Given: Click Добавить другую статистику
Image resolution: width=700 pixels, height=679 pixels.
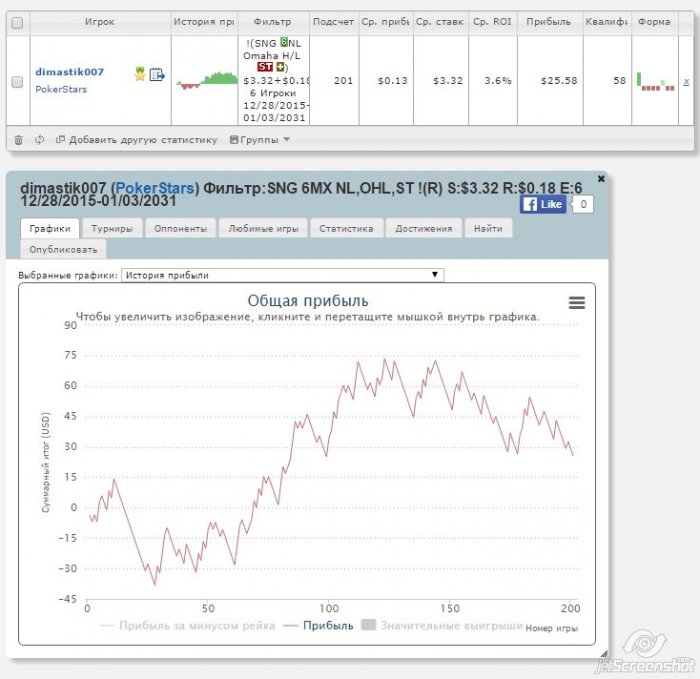Looking at the screenshot, I should [x=143, y=140].
